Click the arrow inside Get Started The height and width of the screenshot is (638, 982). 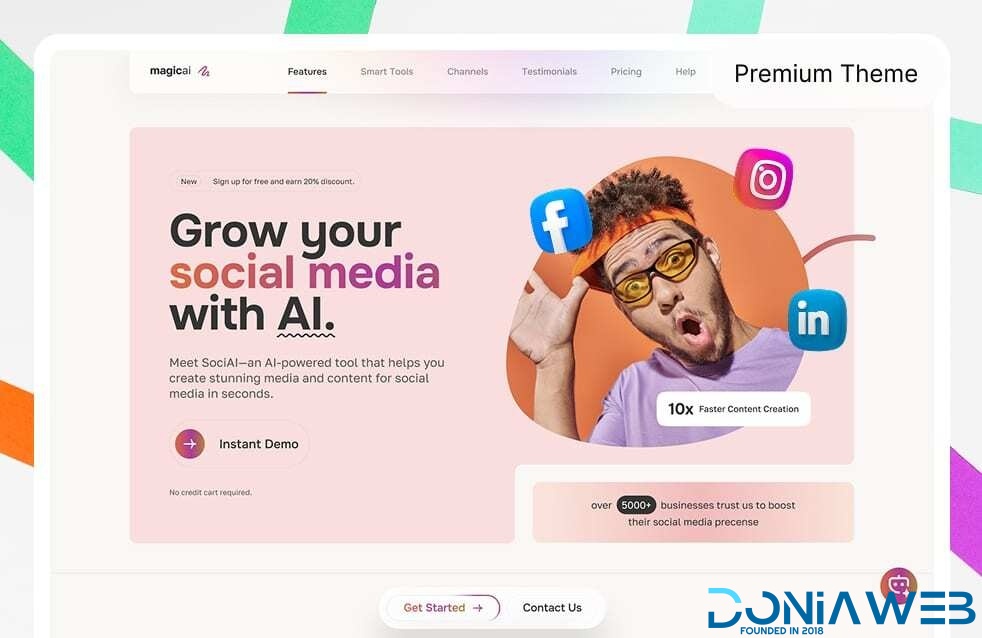coord(478,608)
